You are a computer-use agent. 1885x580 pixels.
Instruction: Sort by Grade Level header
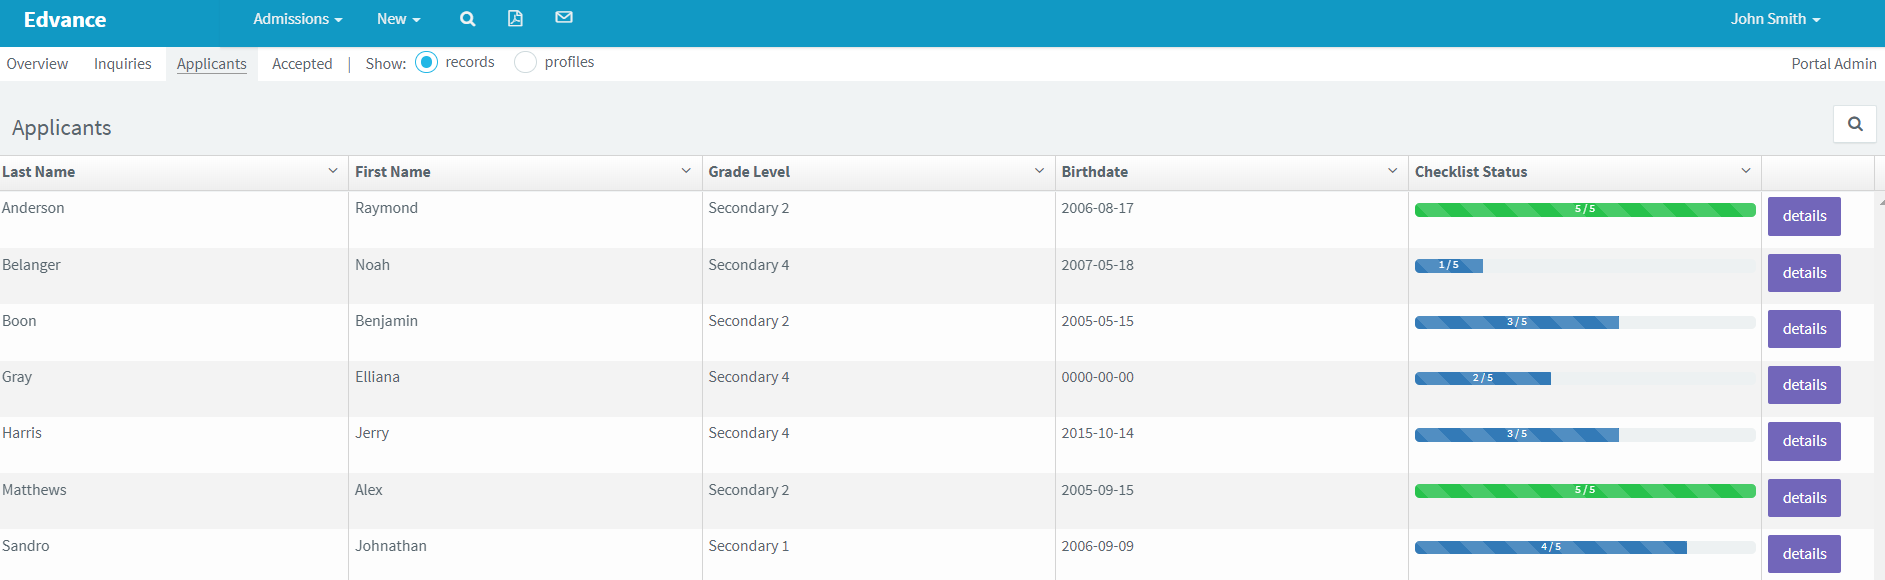pos(749,172)
